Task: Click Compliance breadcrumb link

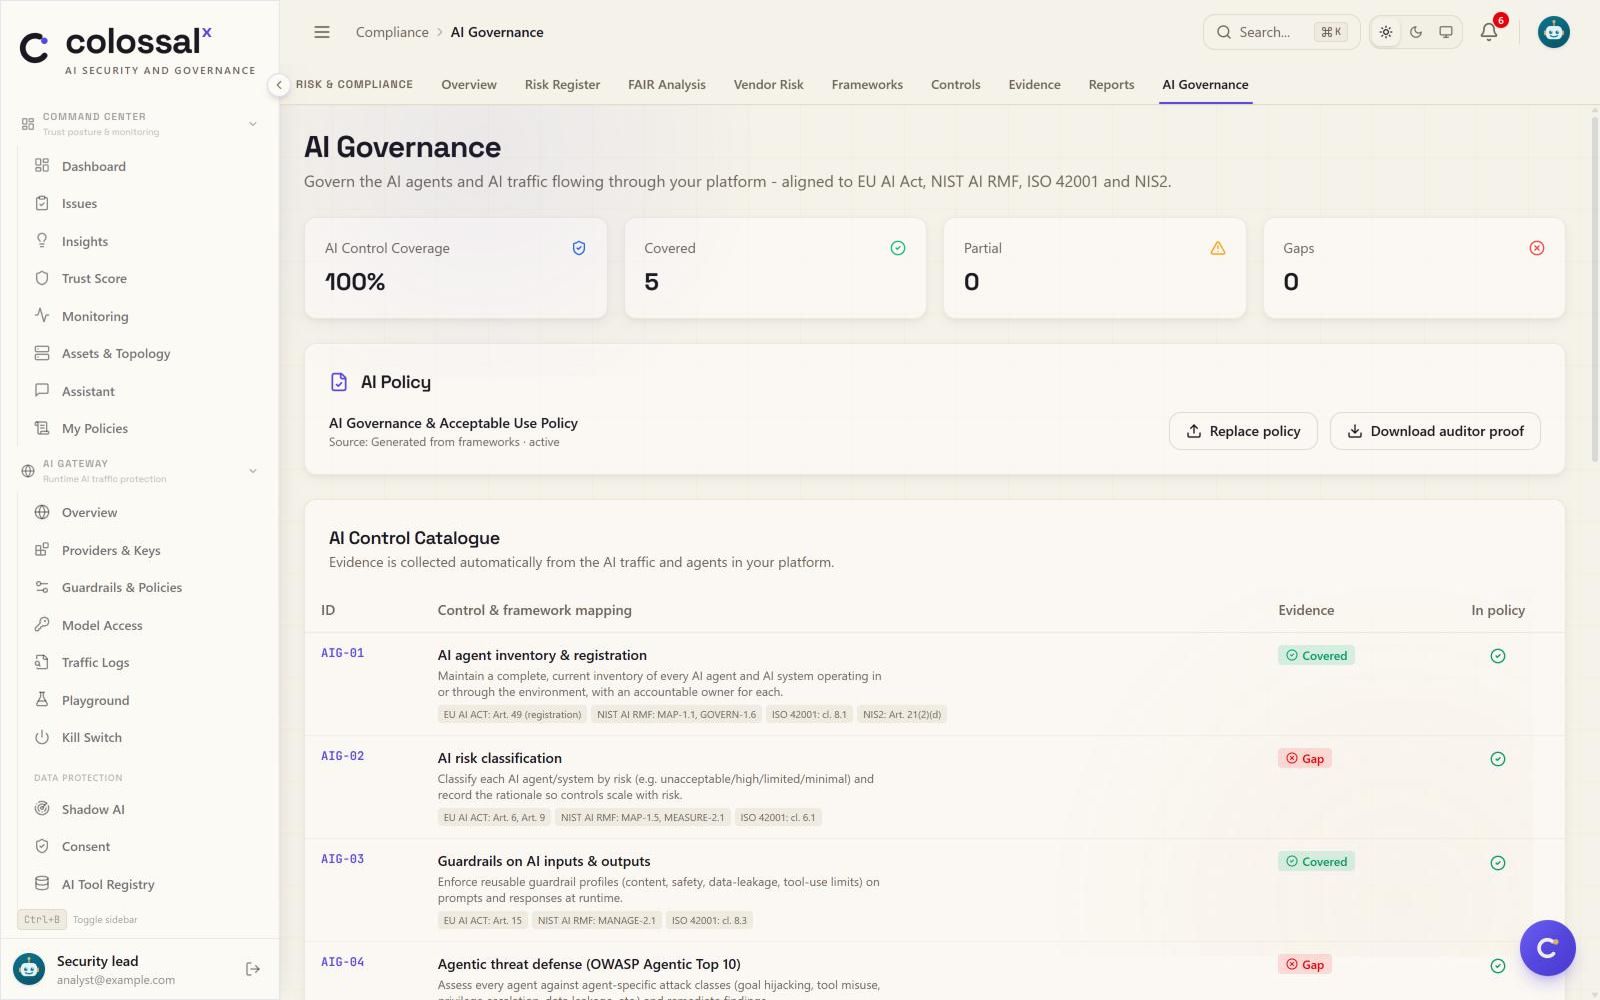Action: coord(392,32)
